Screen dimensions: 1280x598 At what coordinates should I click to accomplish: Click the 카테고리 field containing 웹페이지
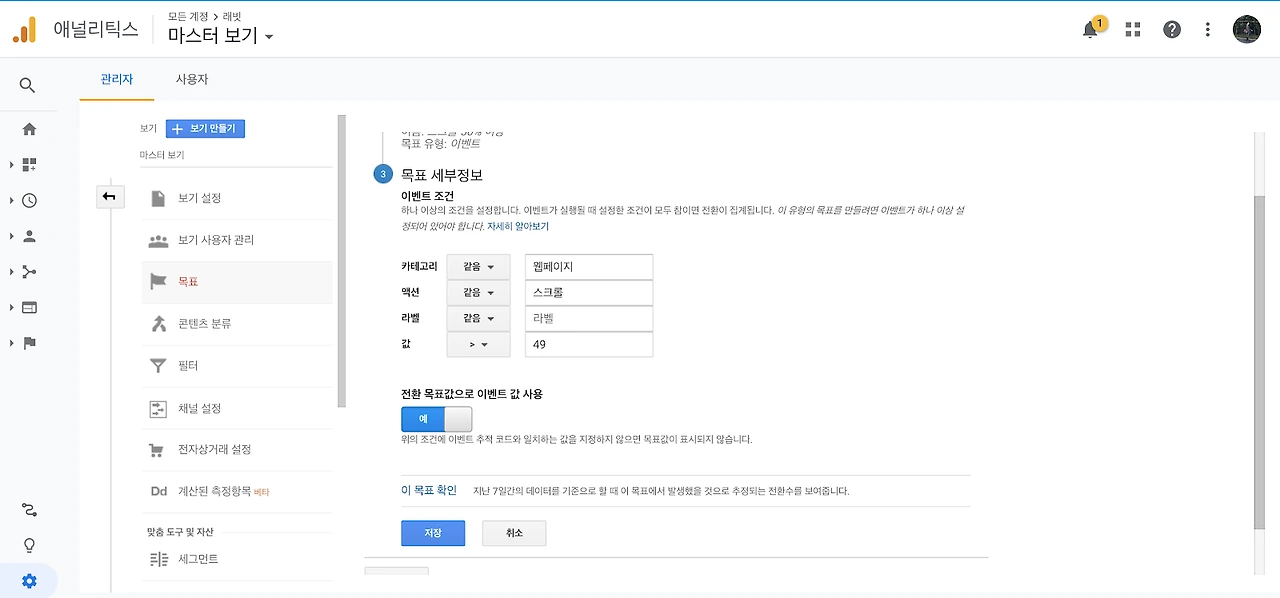pyautogui.click(x=589, y=267)
